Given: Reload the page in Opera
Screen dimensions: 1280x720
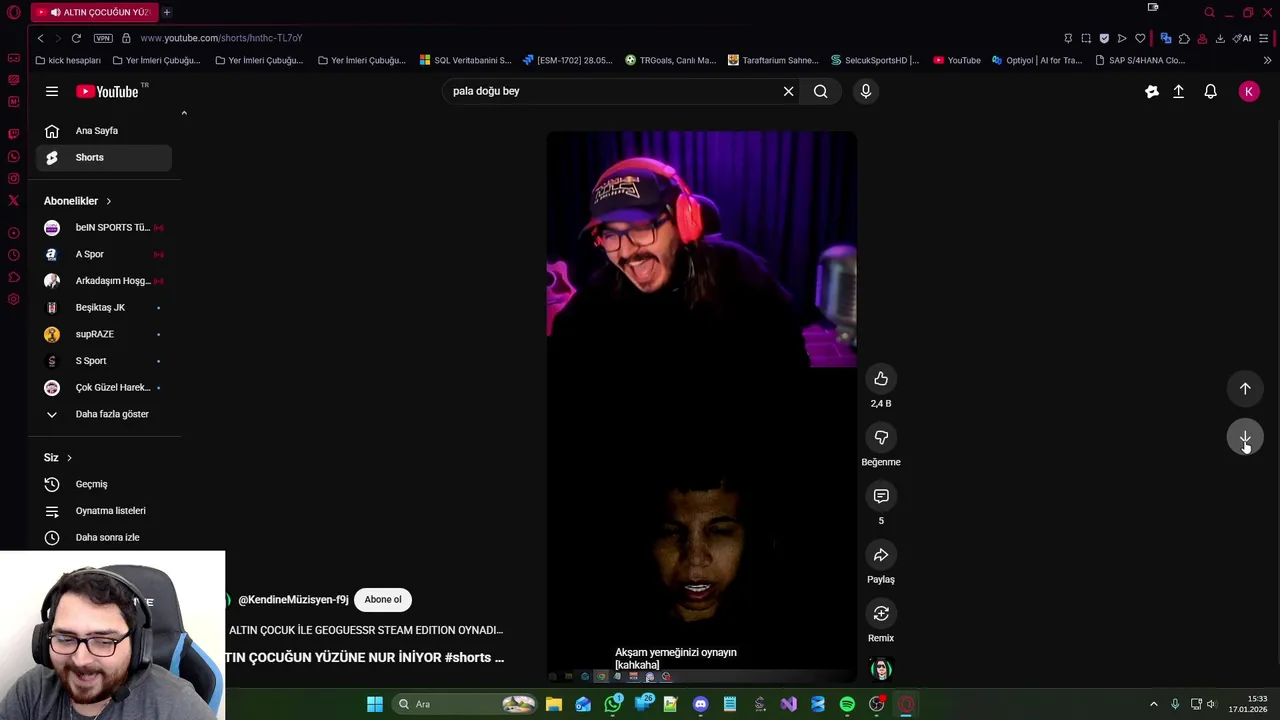Looking at the screenshot, I should [75, 38].
